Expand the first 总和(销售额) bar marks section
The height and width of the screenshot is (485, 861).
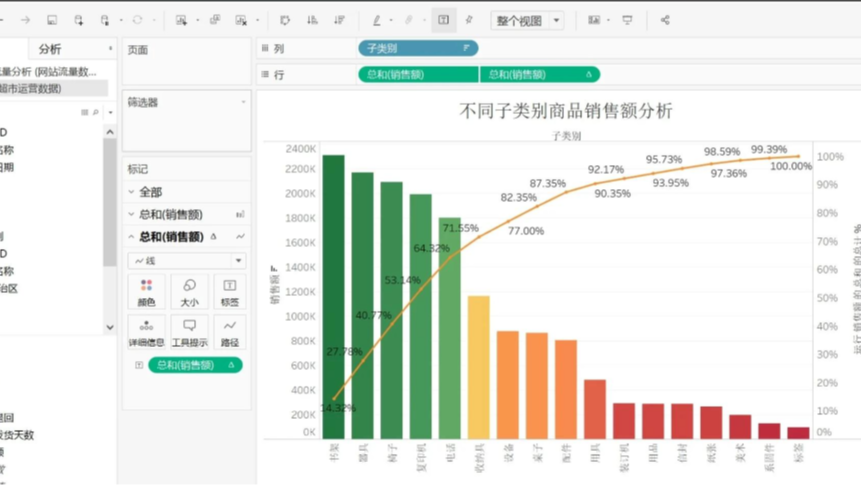tap(131, 214)
